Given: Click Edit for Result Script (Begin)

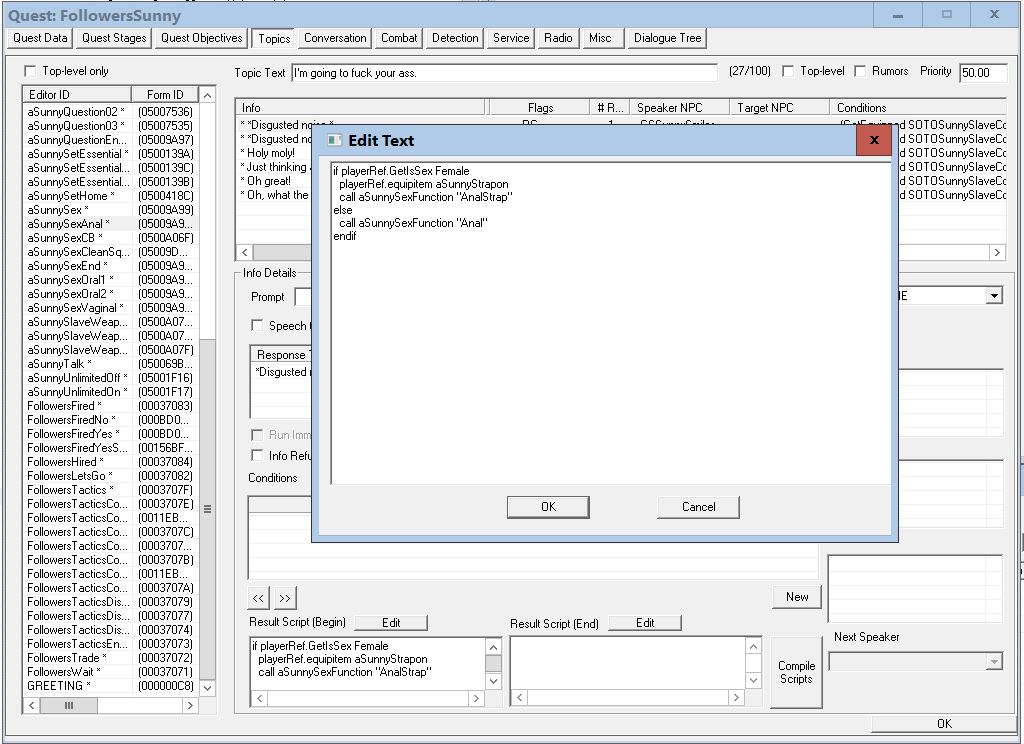Looking at the screenshot, I should (x=391, y=623).
